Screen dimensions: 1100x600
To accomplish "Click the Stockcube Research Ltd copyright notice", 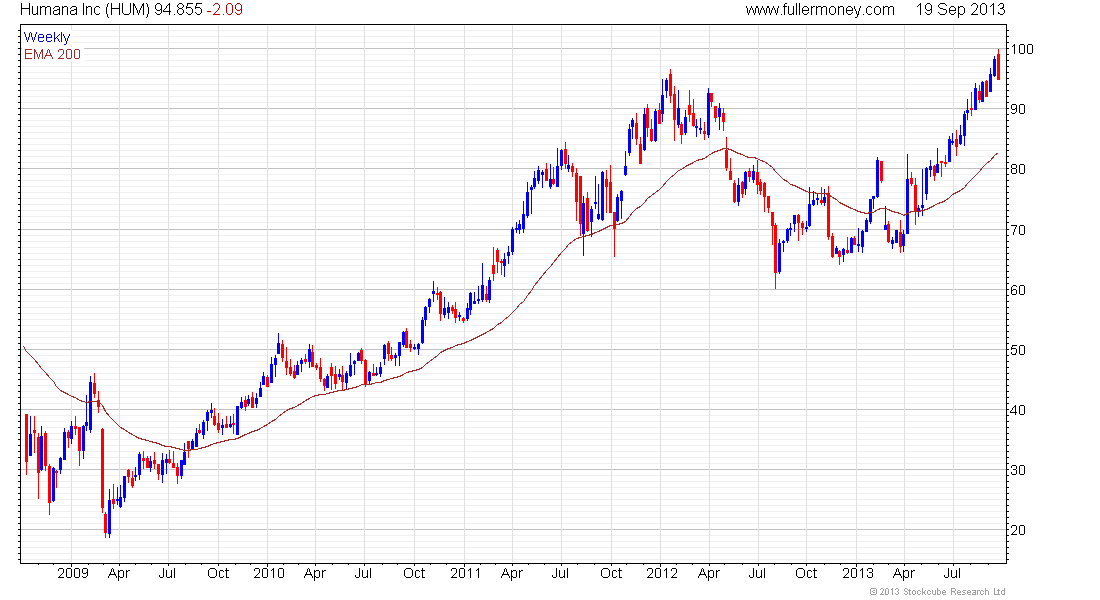I will point(937,592).
